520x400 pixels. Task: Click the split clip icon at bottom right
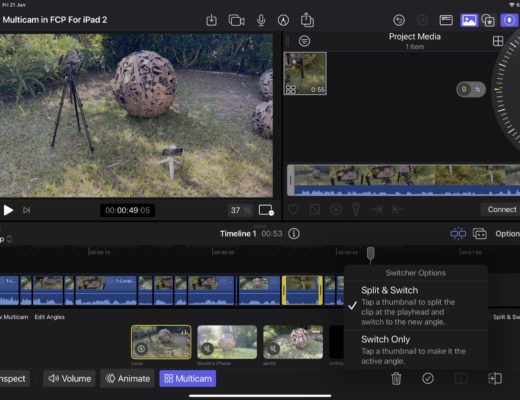pyautogui.click(x=495, y=379)
